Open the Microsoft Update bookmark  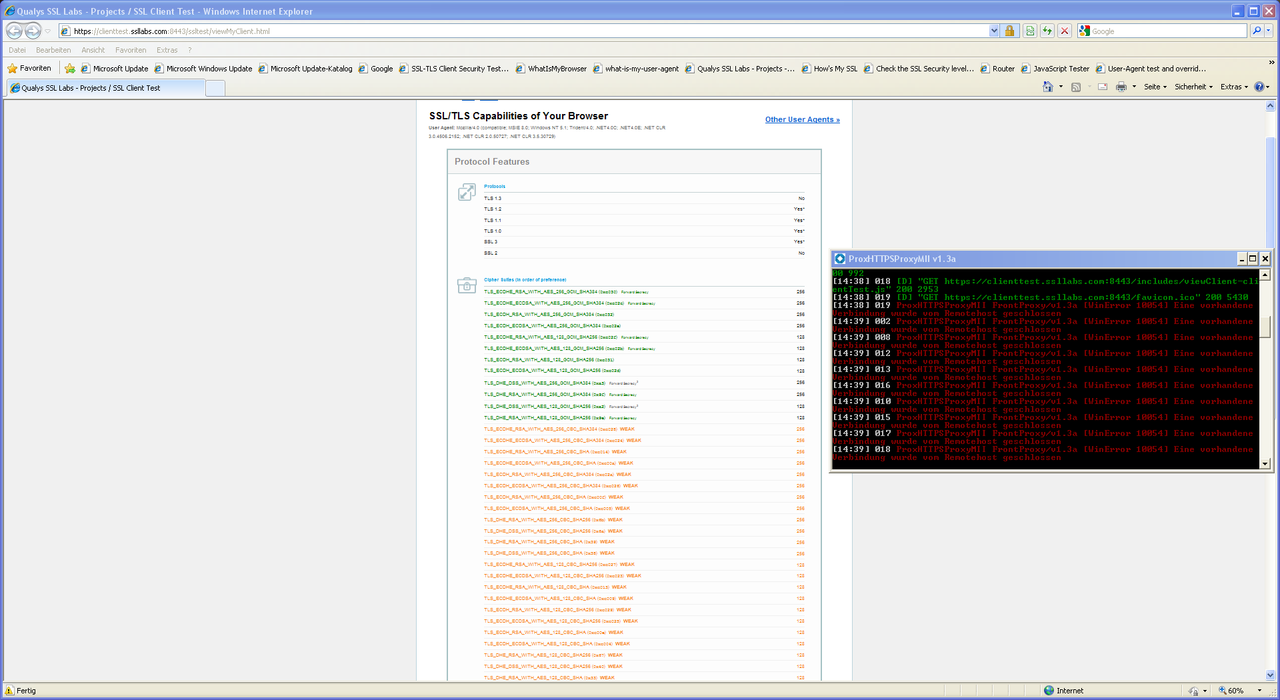[x=114, y=69]
